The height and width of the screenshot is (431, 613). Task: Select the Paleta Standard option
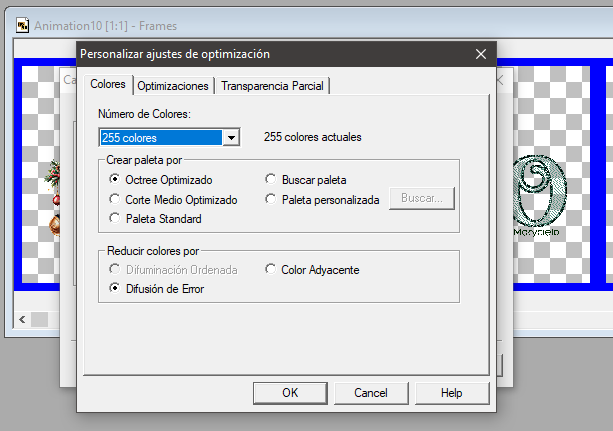point(116,219)
